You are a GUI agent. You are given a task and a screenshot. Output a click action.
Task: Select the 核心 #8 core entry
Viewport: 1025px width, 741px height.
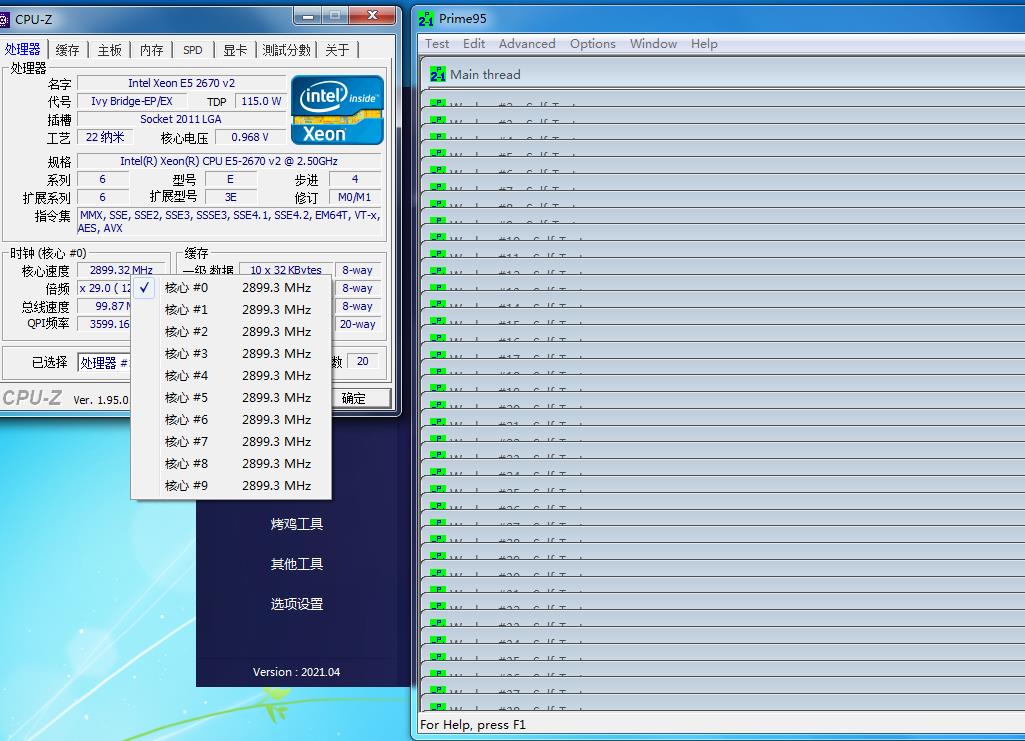[186, 463]
